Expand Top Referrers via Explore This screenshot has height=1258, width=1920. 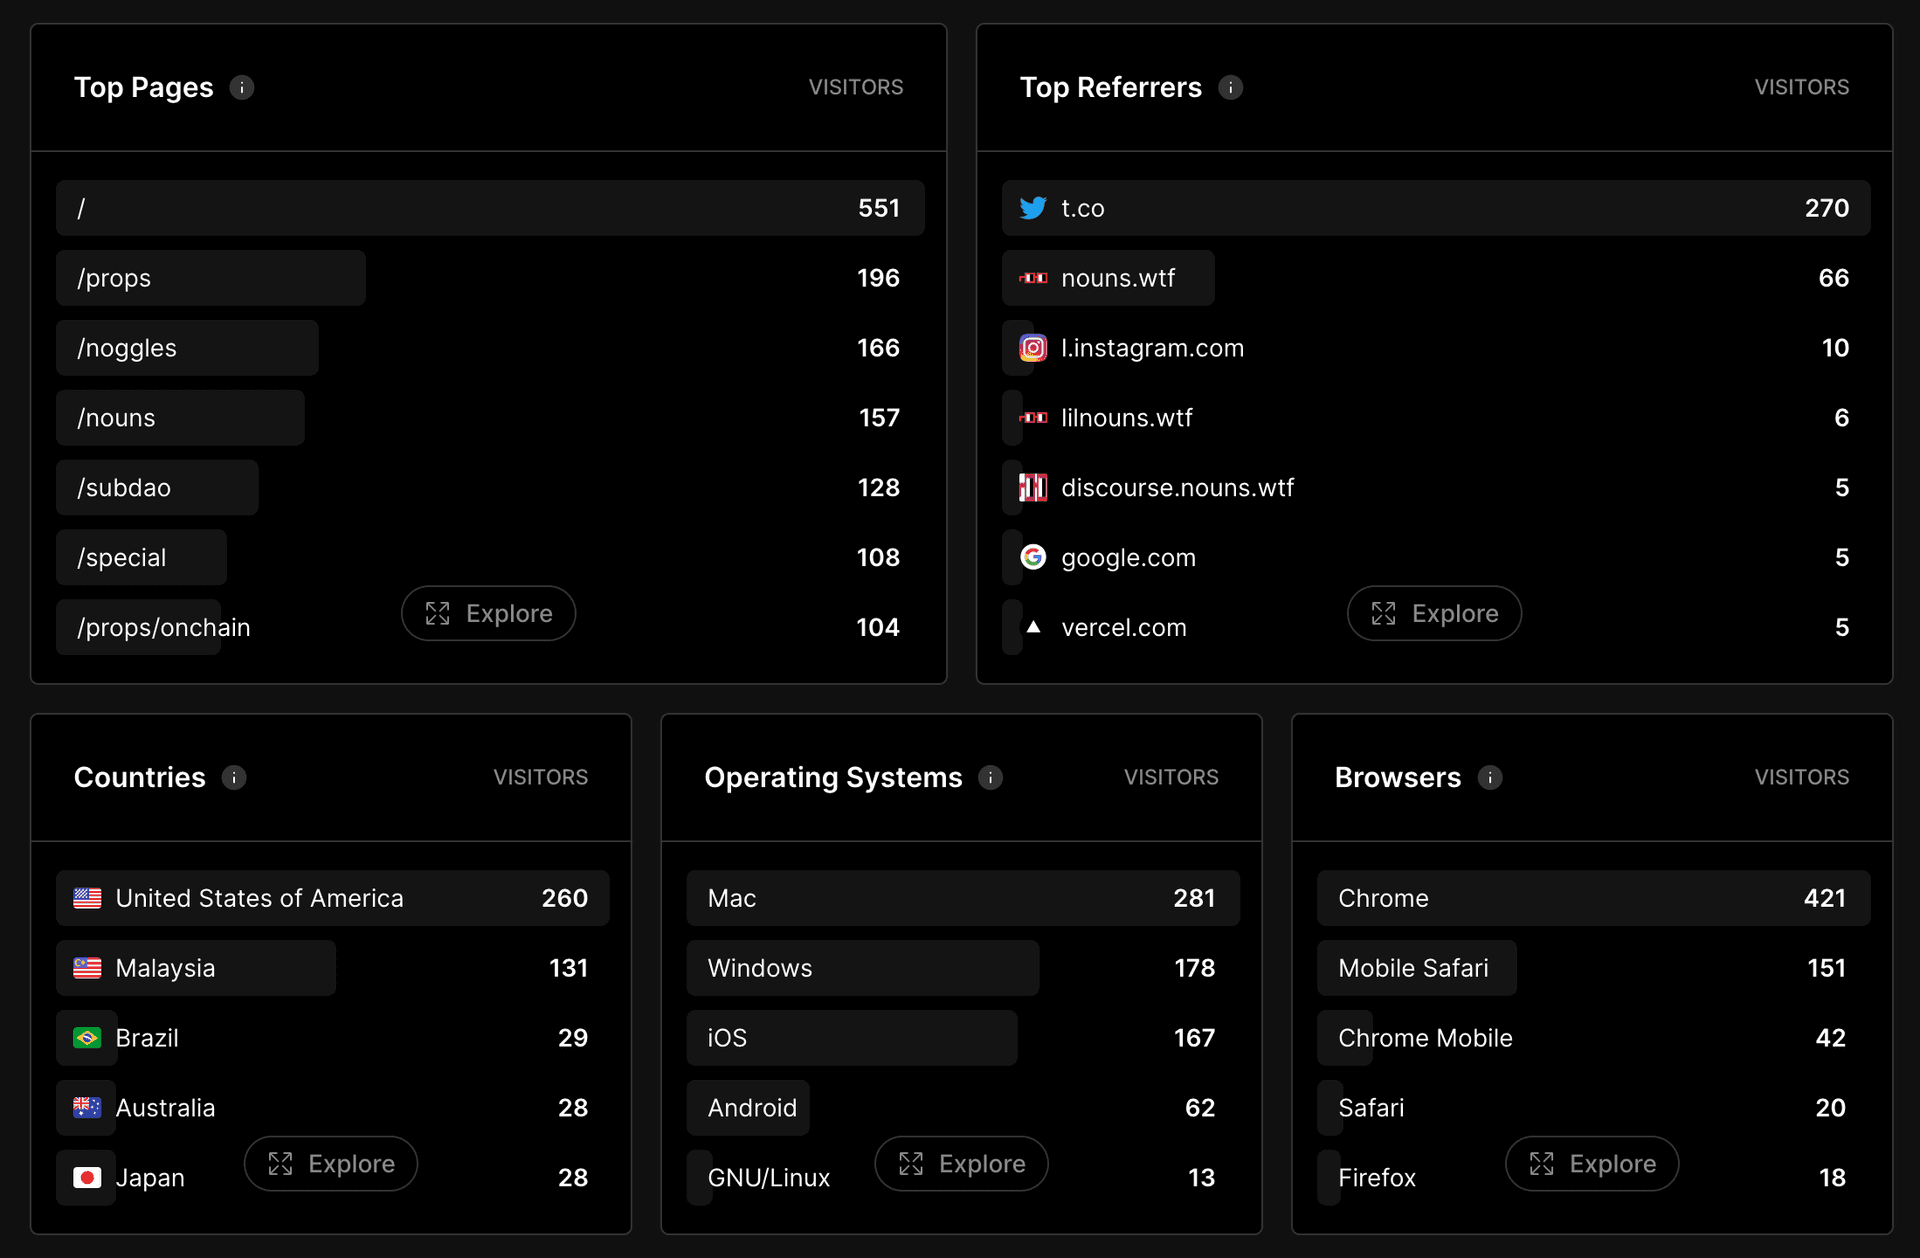(x=1434, y=613)
